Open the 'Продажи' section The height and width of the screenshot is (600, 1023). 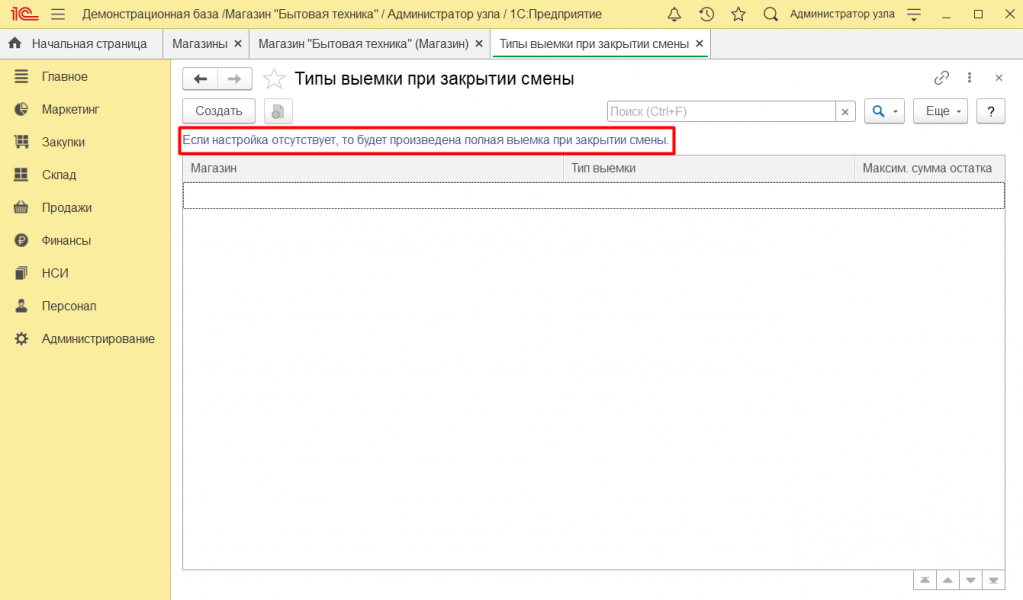pyautogui.click(x=66, y=208)
